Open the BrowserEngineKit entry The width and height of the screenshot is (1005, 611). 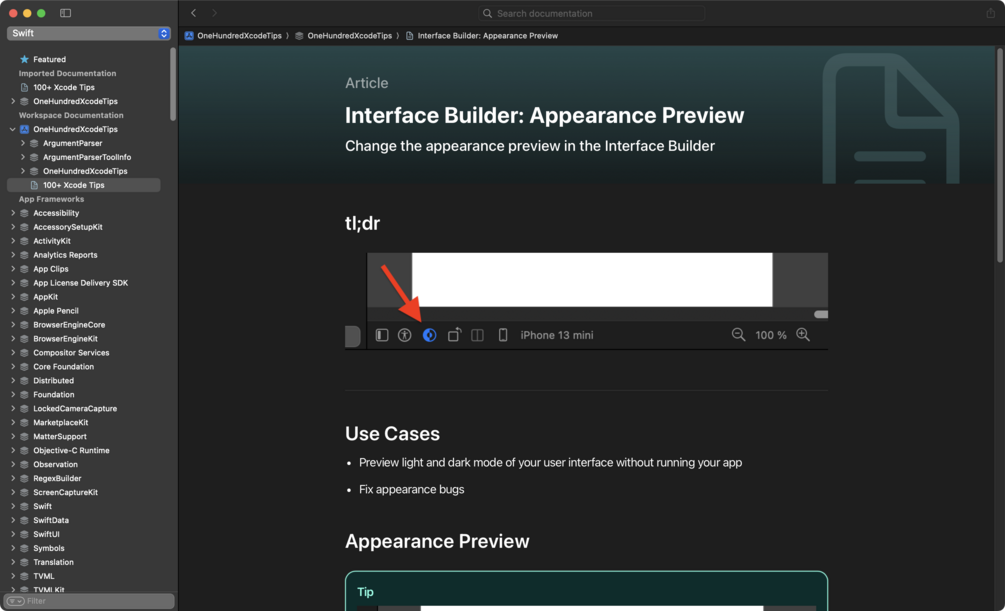[x=65, y=339]
